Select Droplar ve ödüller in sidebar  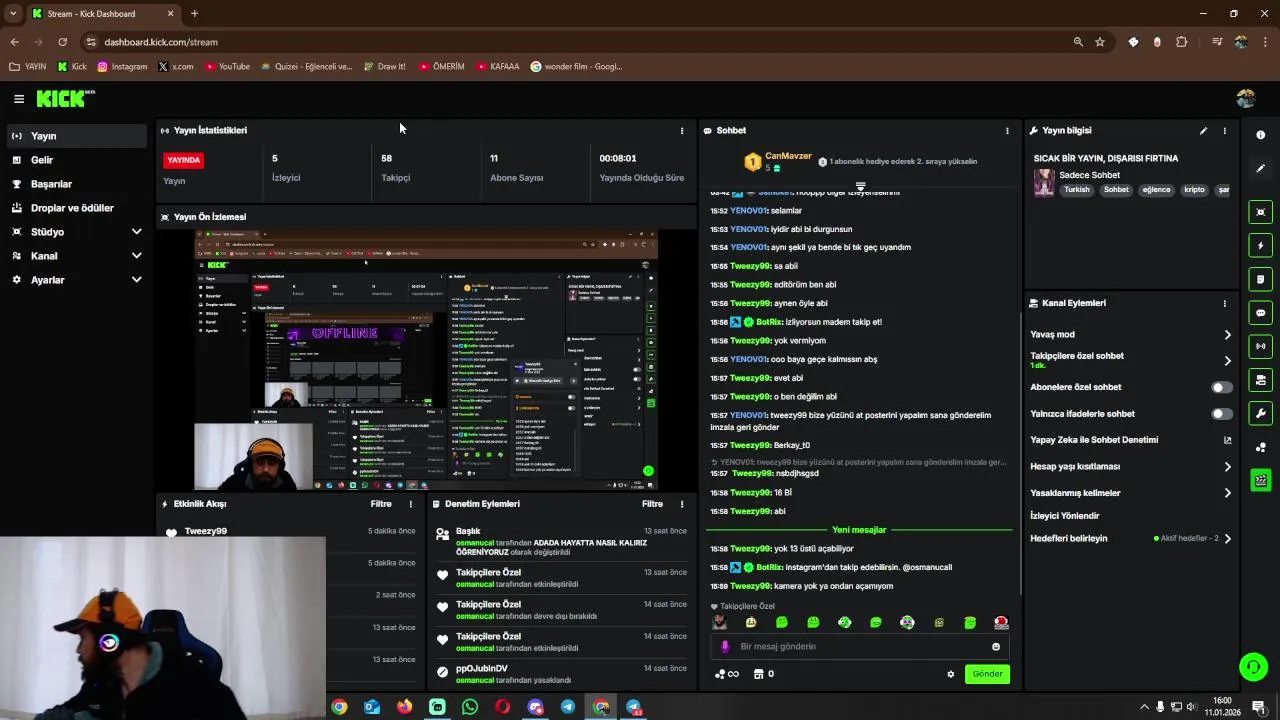[x=76, y=208]
